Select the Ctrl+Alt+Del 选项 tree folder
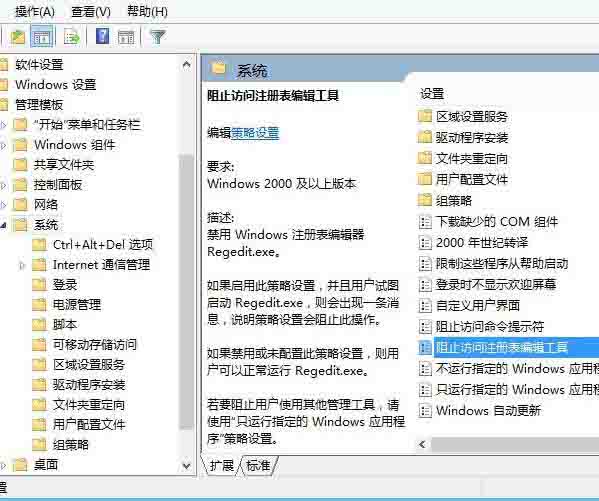The width and height of the screenshot is (599, 501). (x=103, y=245)
